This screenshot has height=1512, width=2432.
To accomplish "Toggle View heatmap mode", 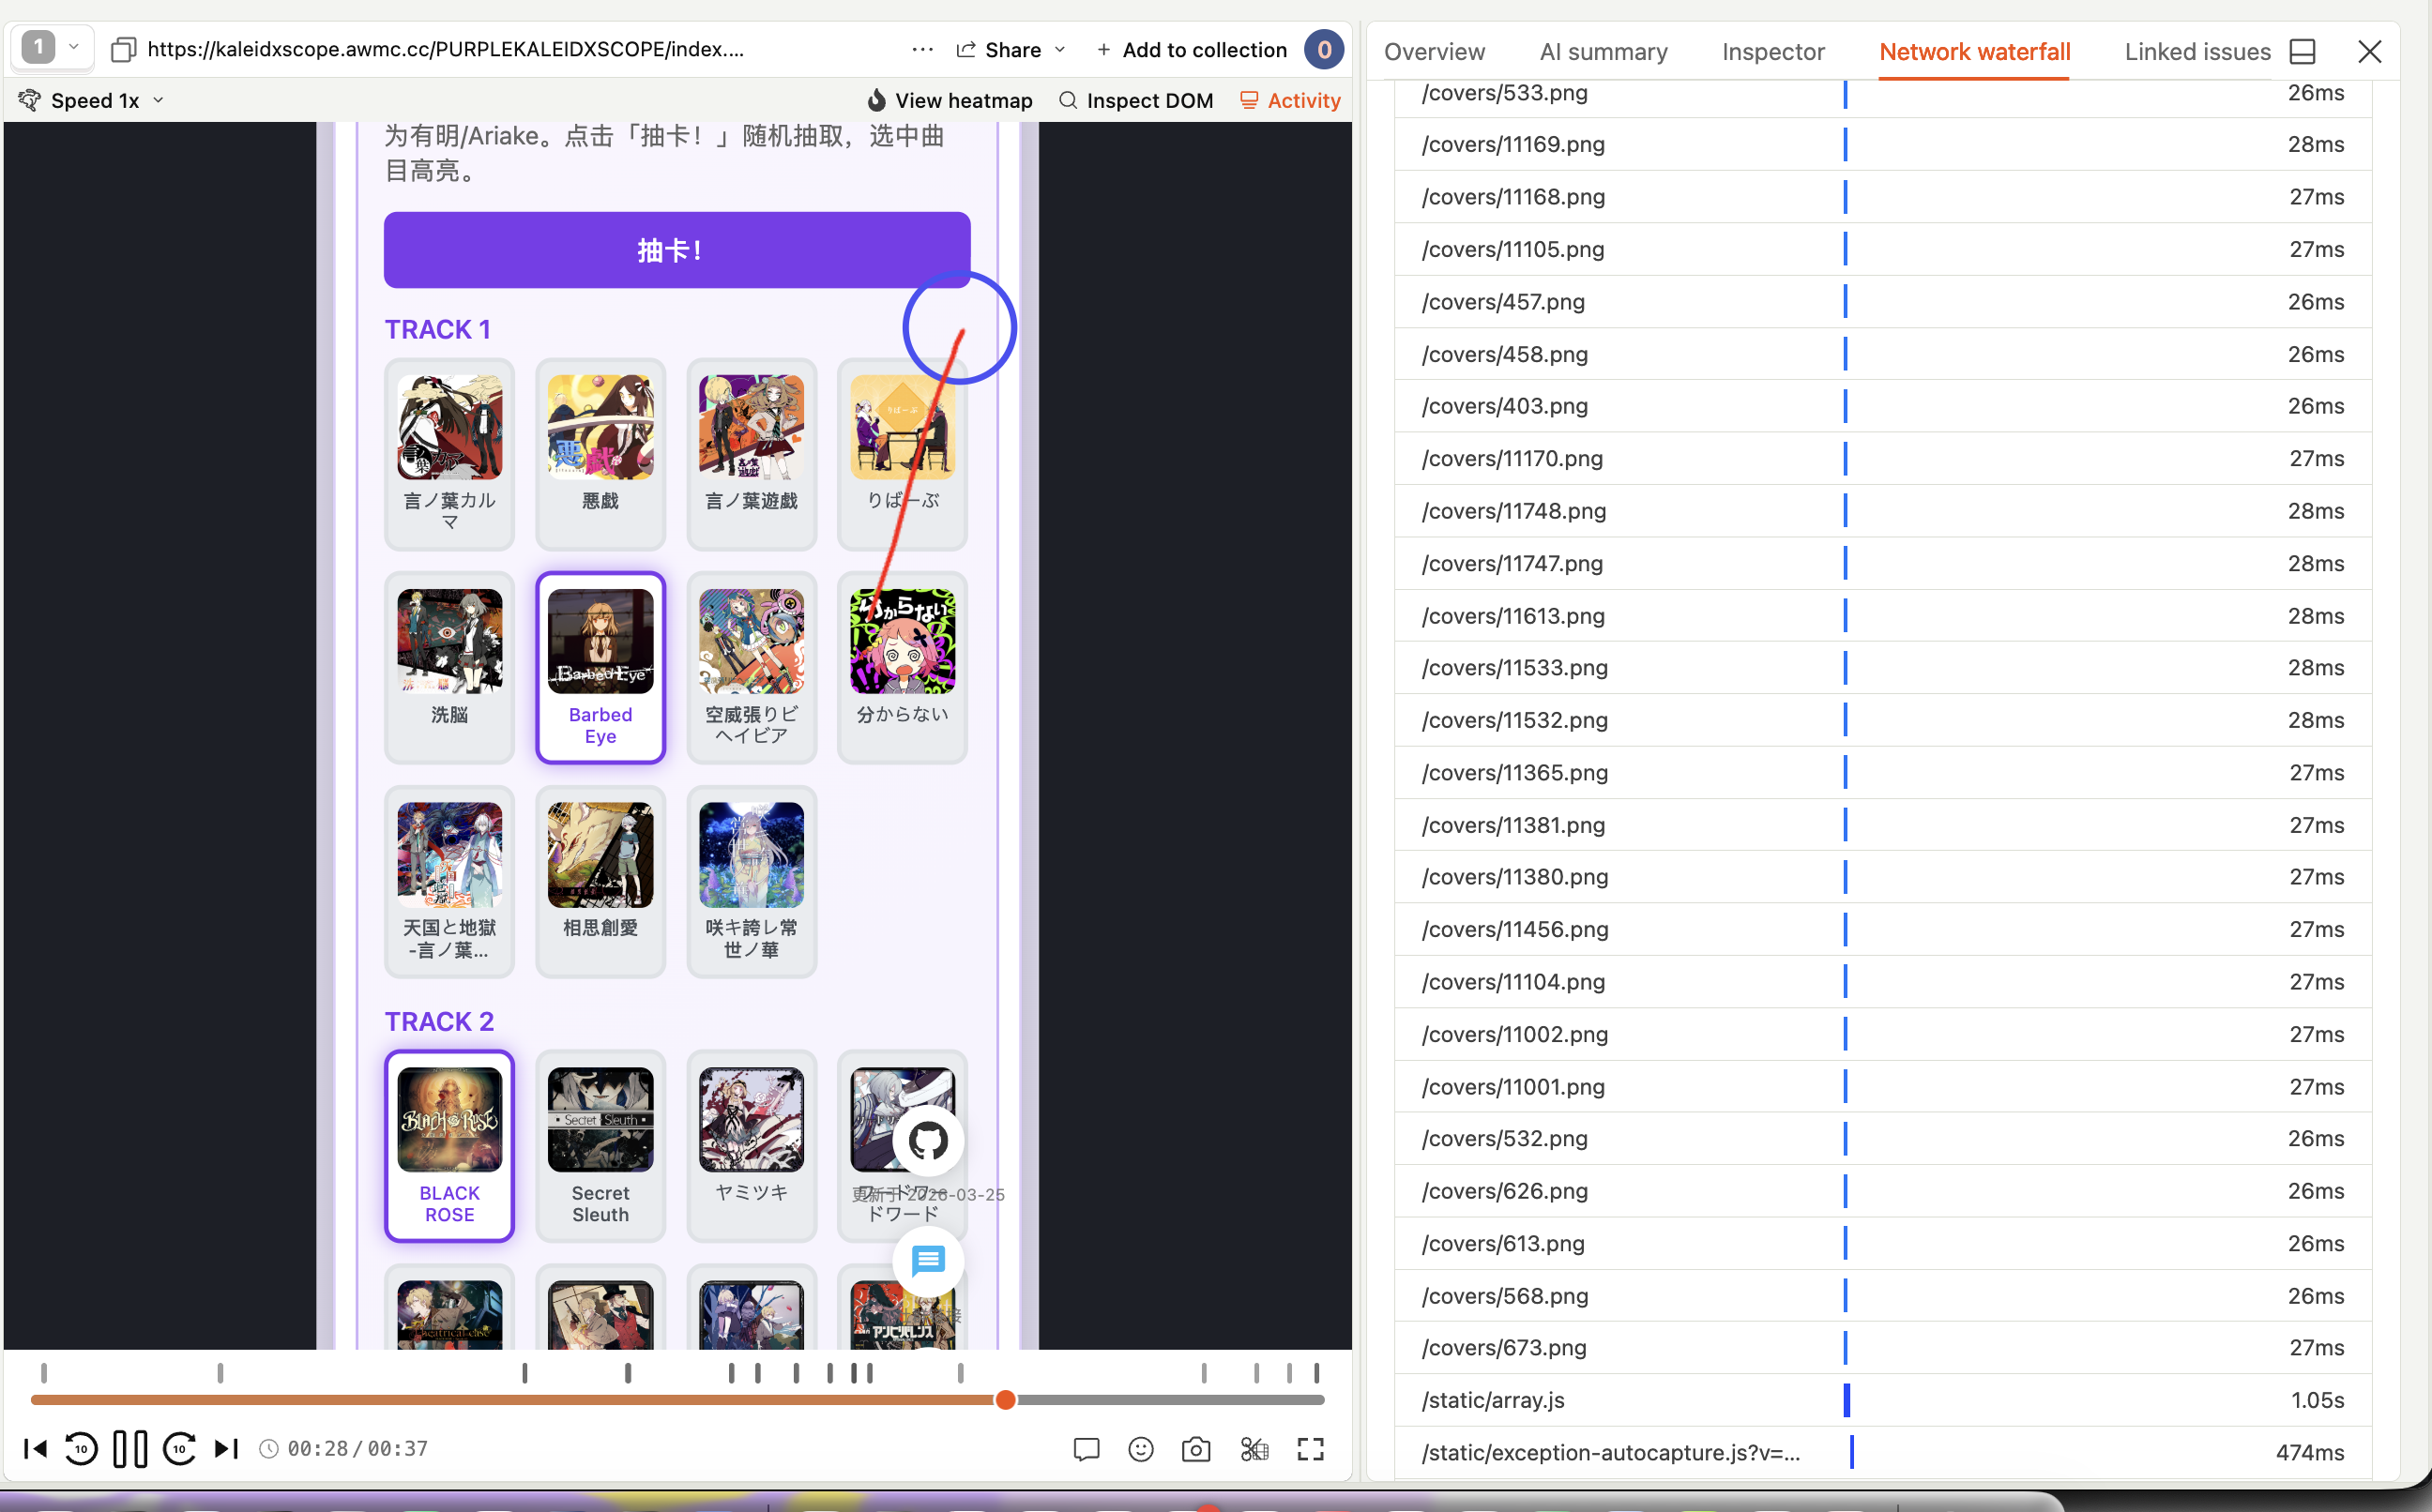I will click(949, 100).
